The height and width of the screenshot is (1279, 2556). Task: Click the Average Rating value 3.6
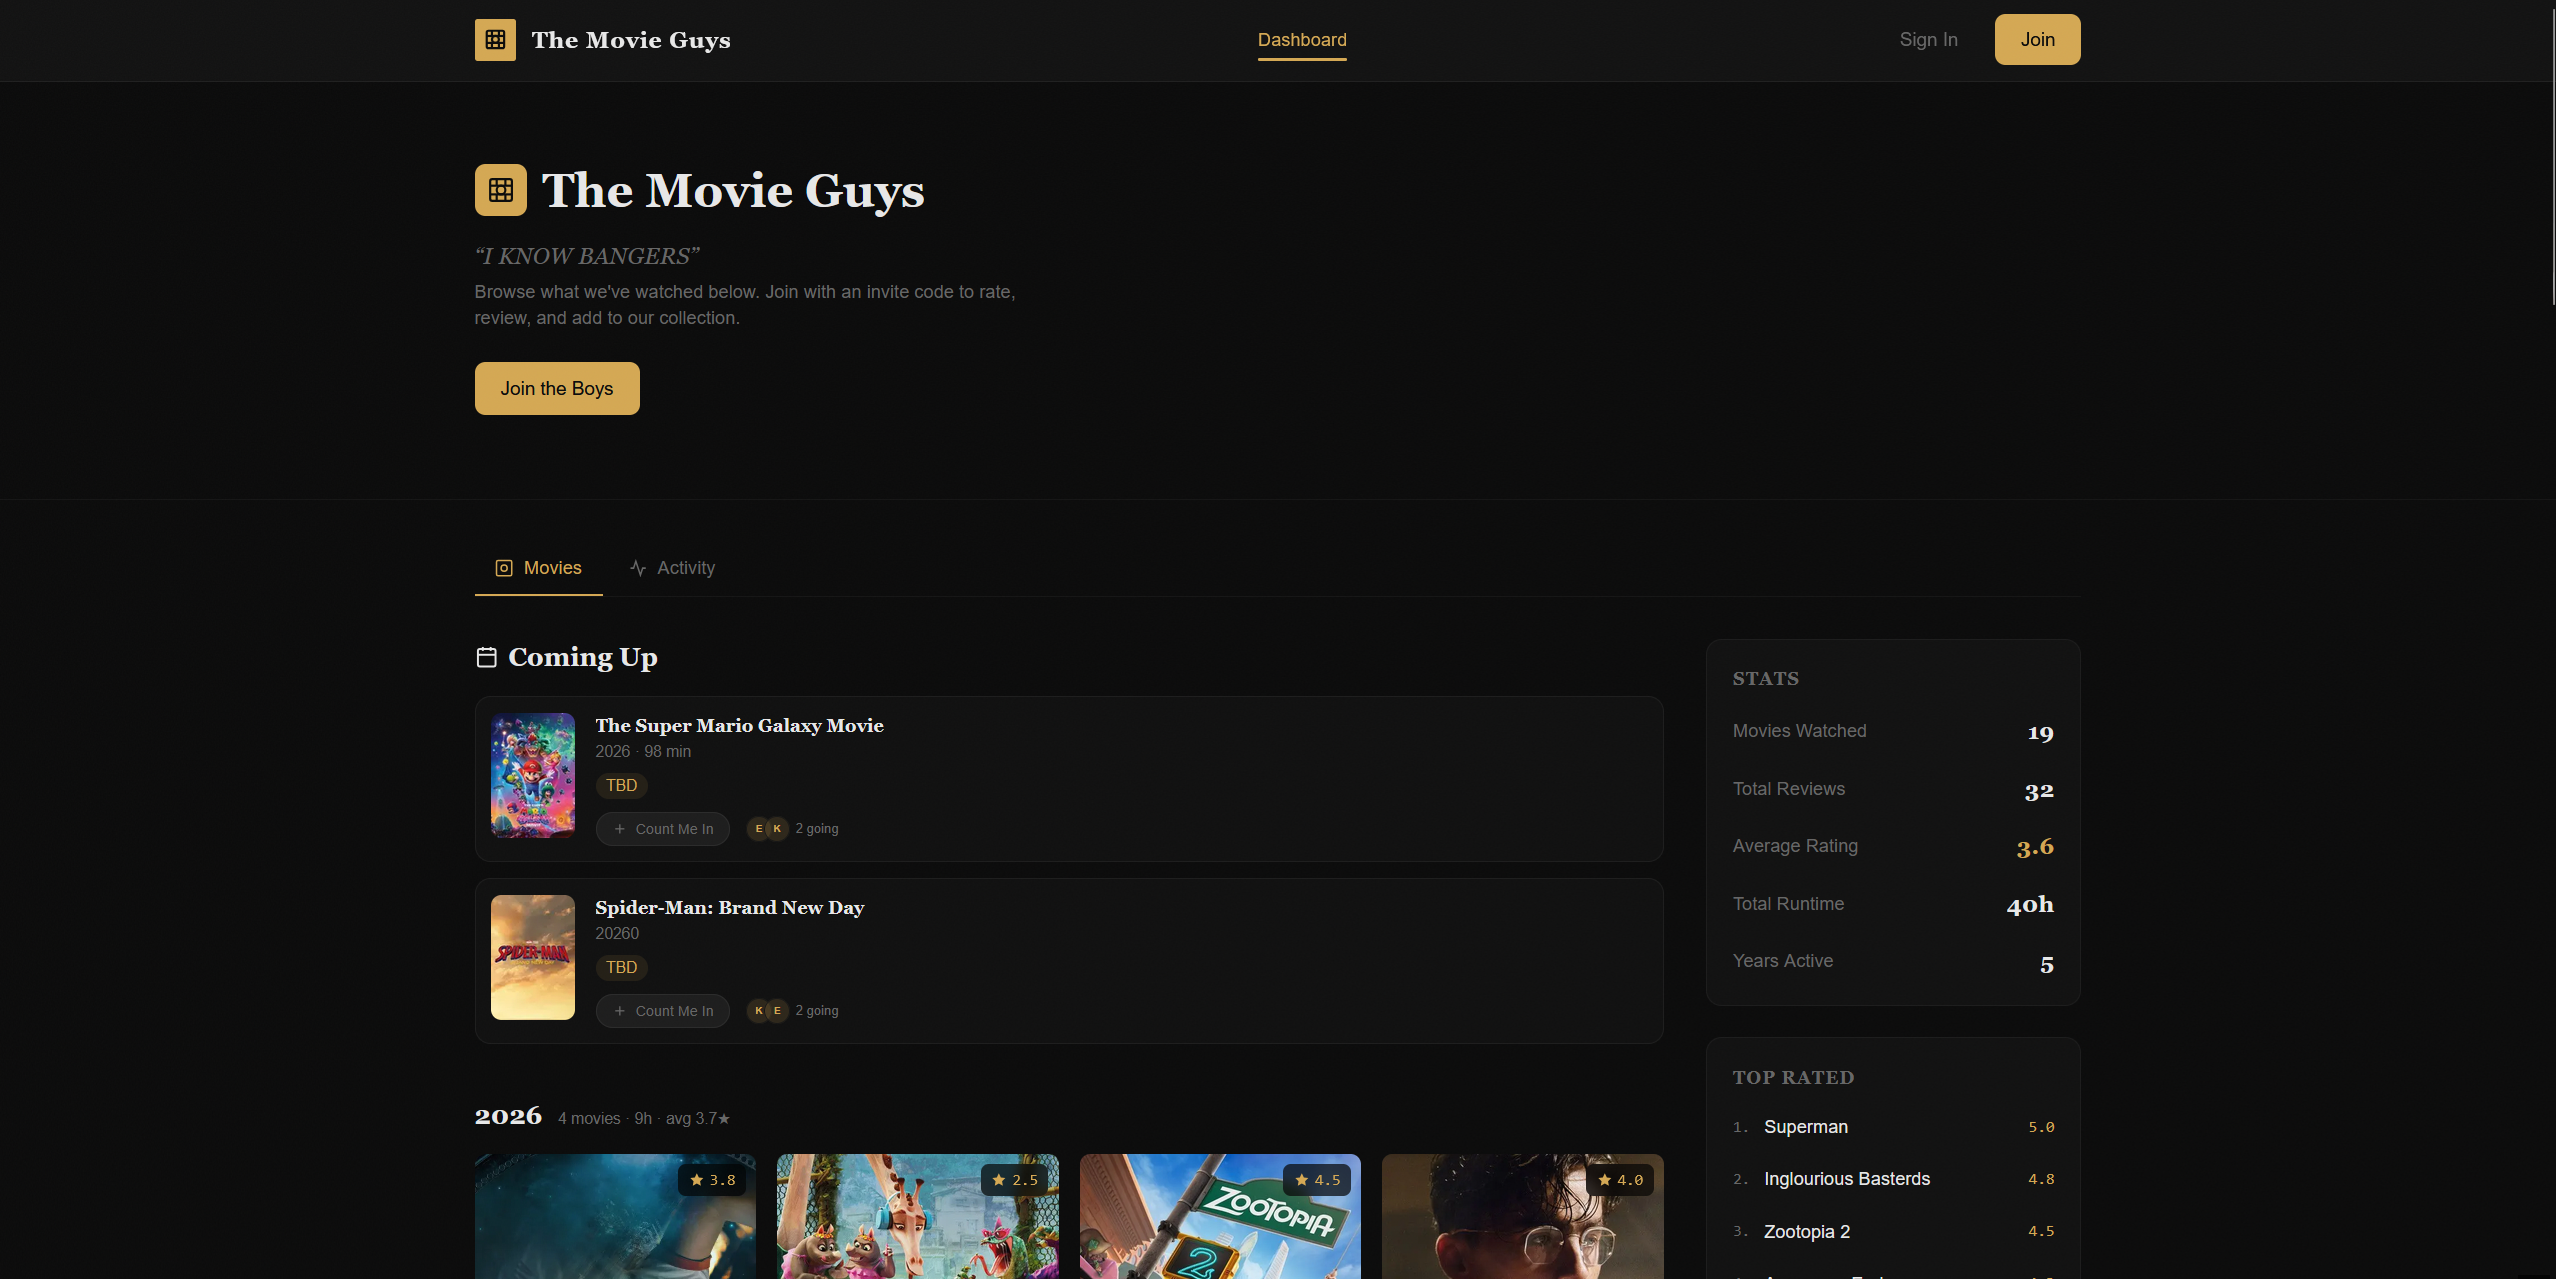2035,848
